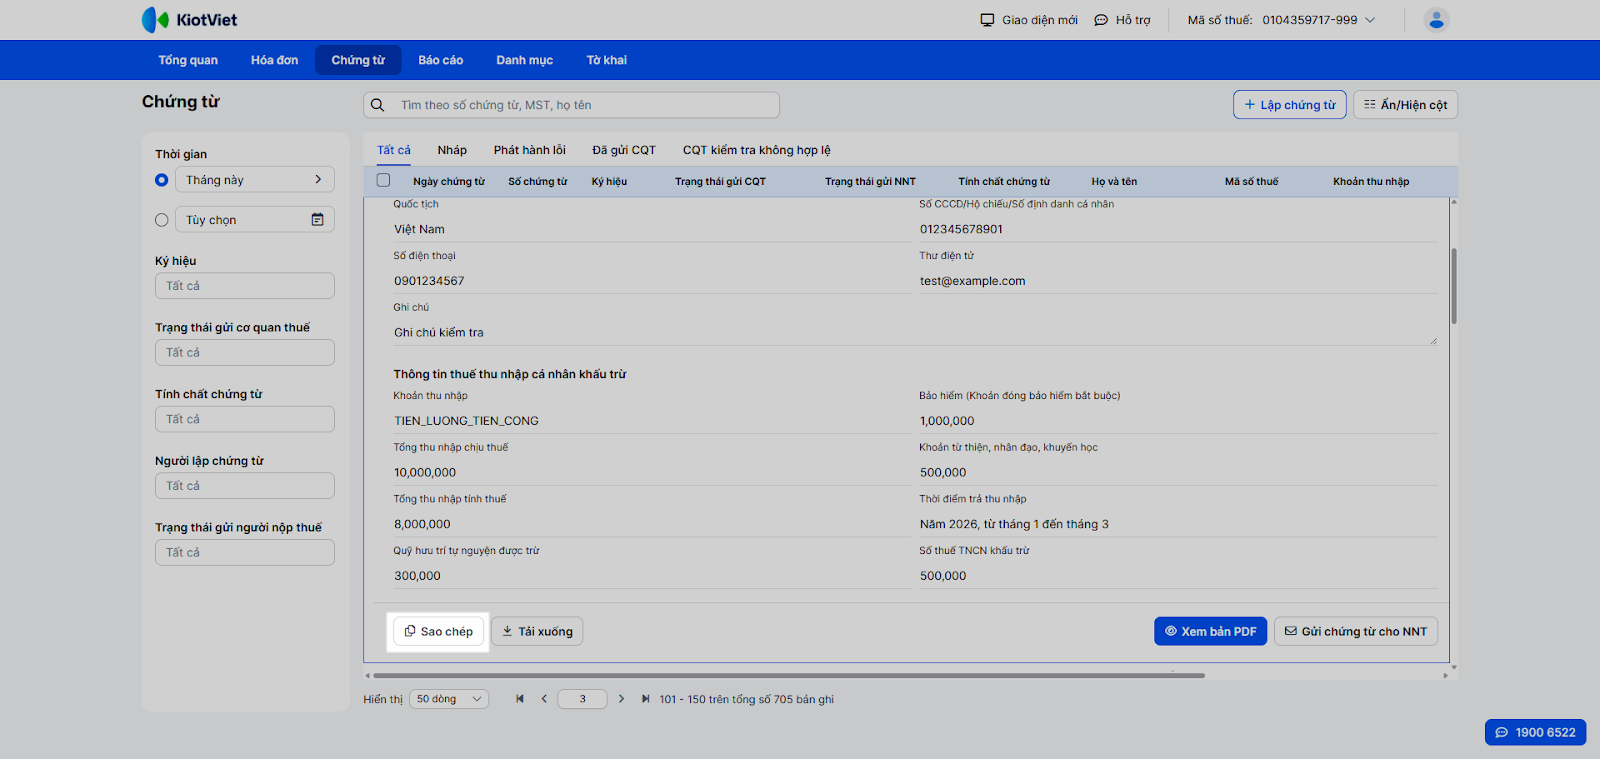Open Trạng thái gửi cơ quan thuế dropdown
This screenshot has width=1600, height=759.
coord(245,353)
